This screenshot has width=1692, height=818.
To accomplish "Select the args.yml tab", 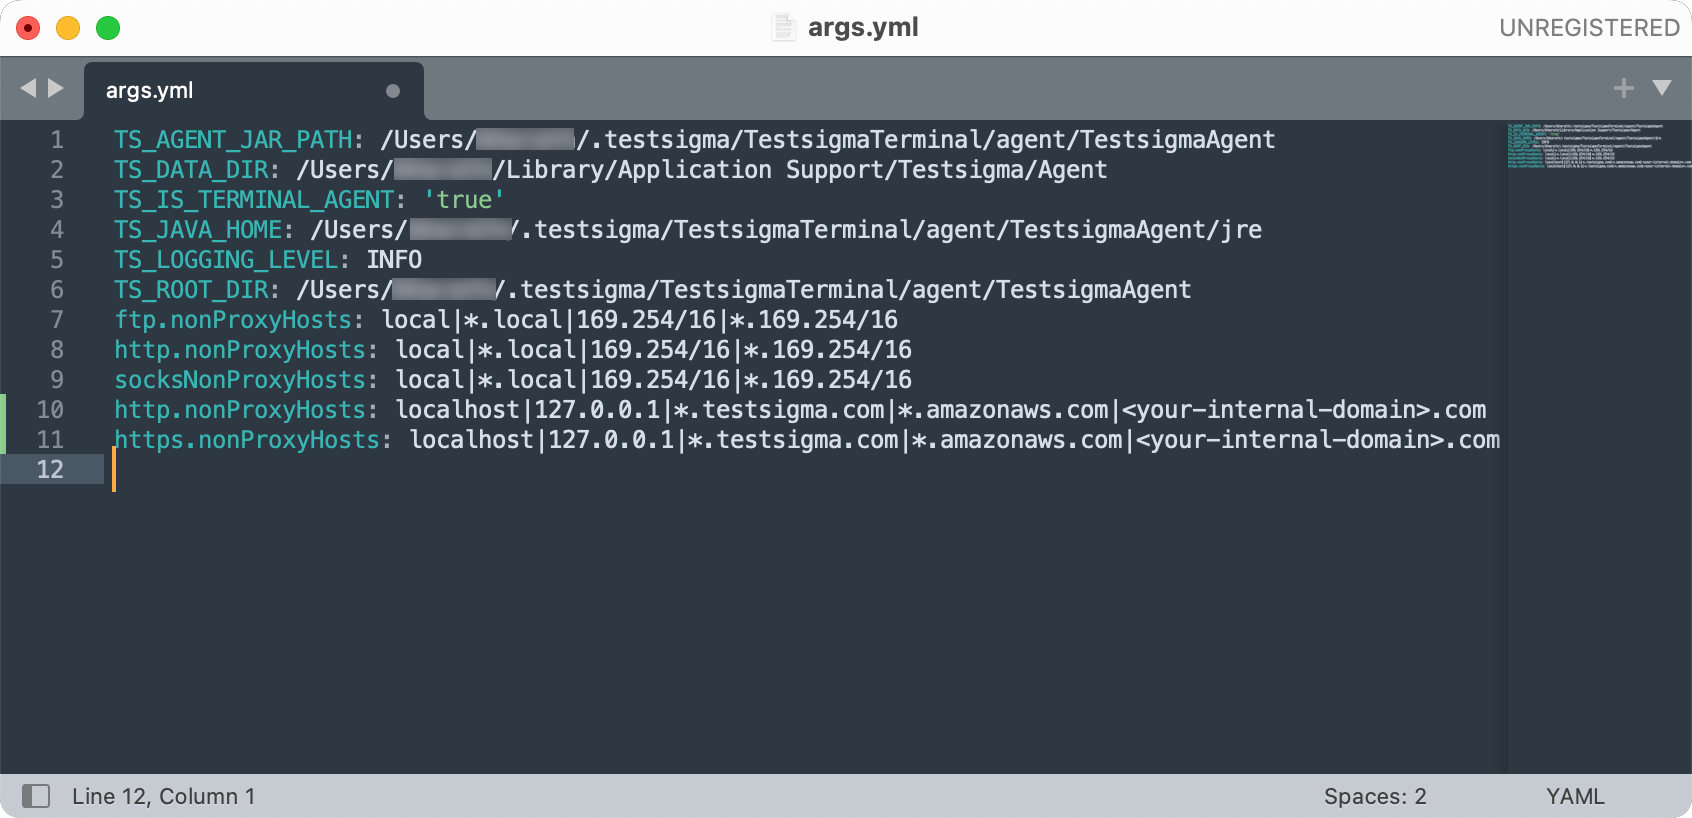I will [254, 90].
